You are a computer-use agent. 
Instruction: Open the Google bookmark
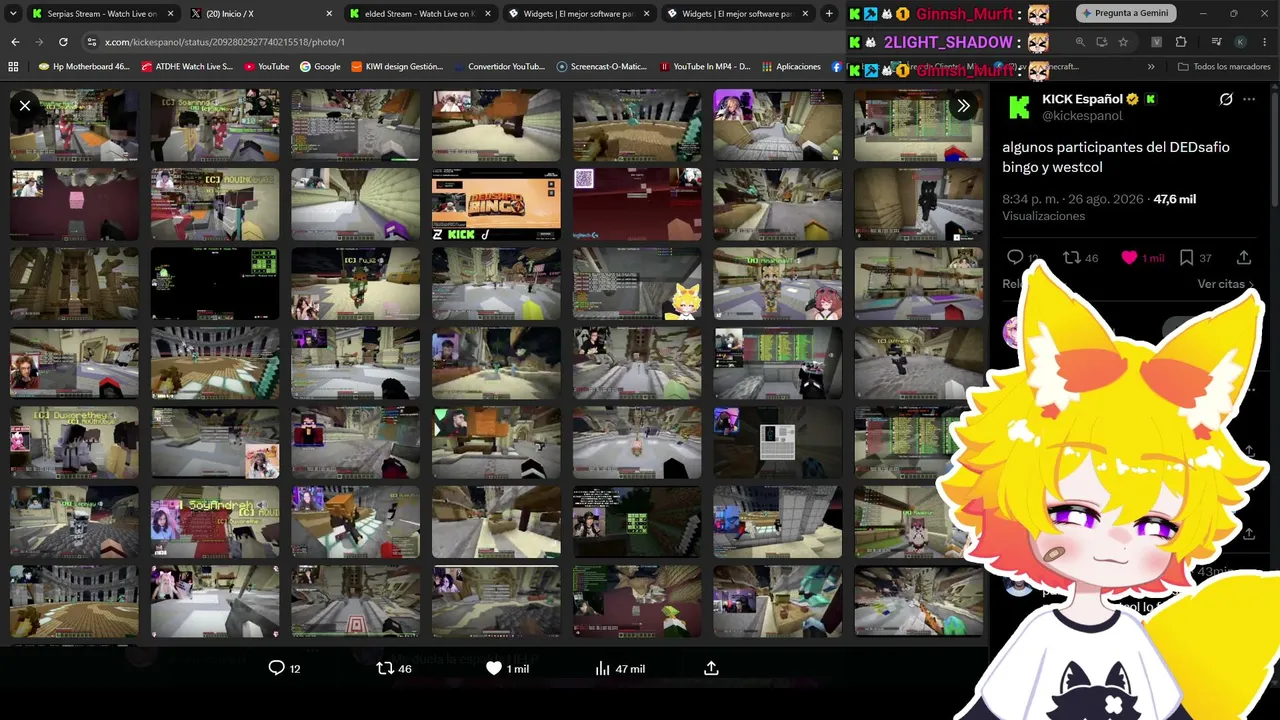click(x=320, y=67)
